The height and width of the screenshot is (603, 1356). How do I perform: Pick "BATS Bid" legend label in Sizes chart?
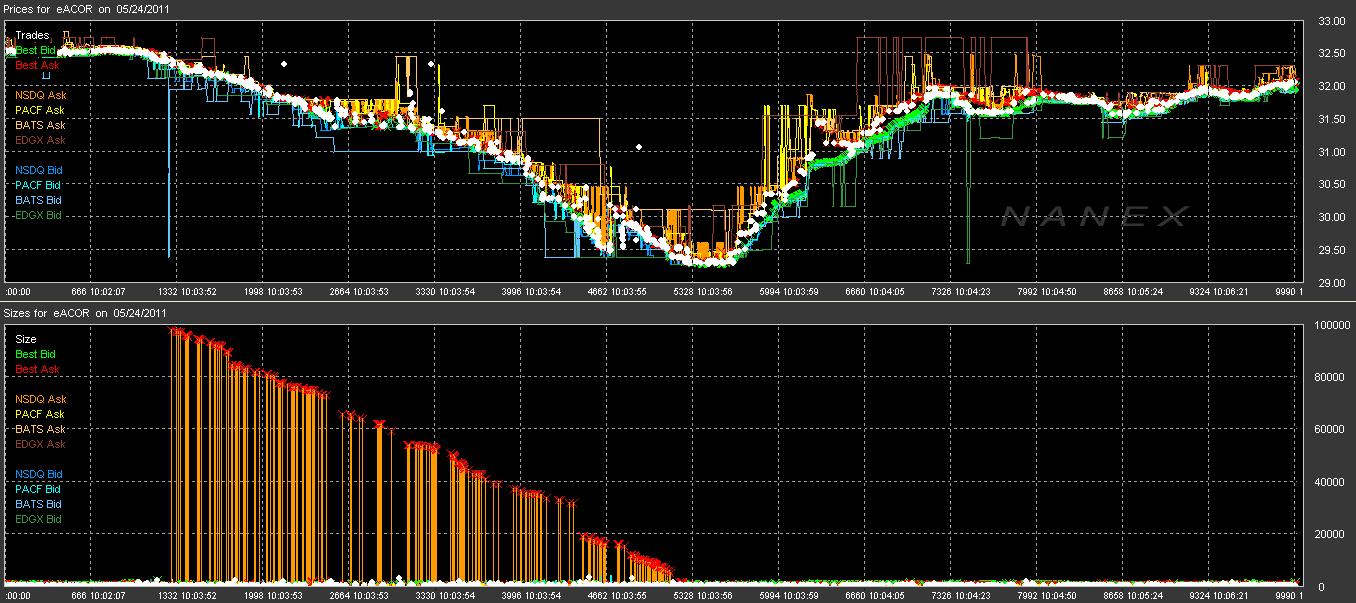coord(38,504)
